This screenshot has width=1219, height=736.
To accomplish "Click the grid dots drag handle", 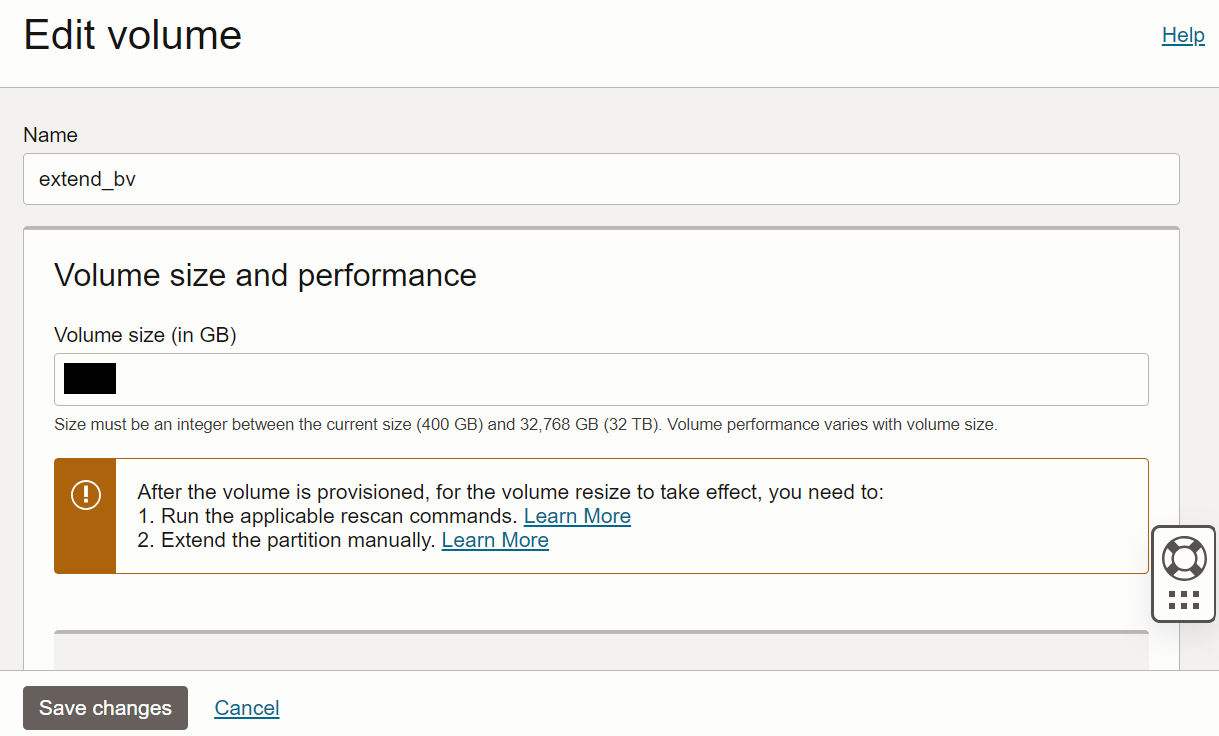I will pos(1184,600).
